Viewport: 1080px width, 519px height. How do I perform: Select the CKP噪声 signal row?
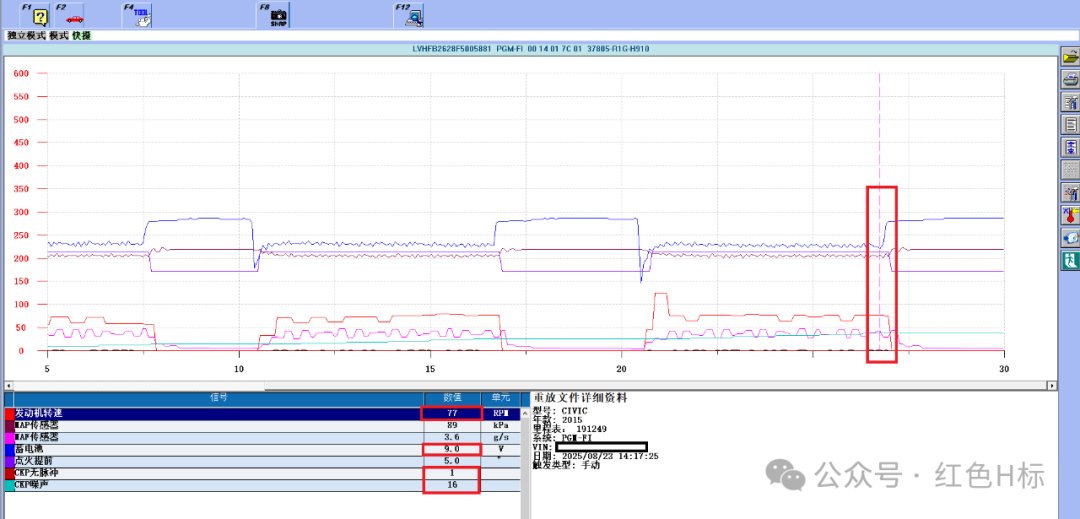(x=262, y=485)
